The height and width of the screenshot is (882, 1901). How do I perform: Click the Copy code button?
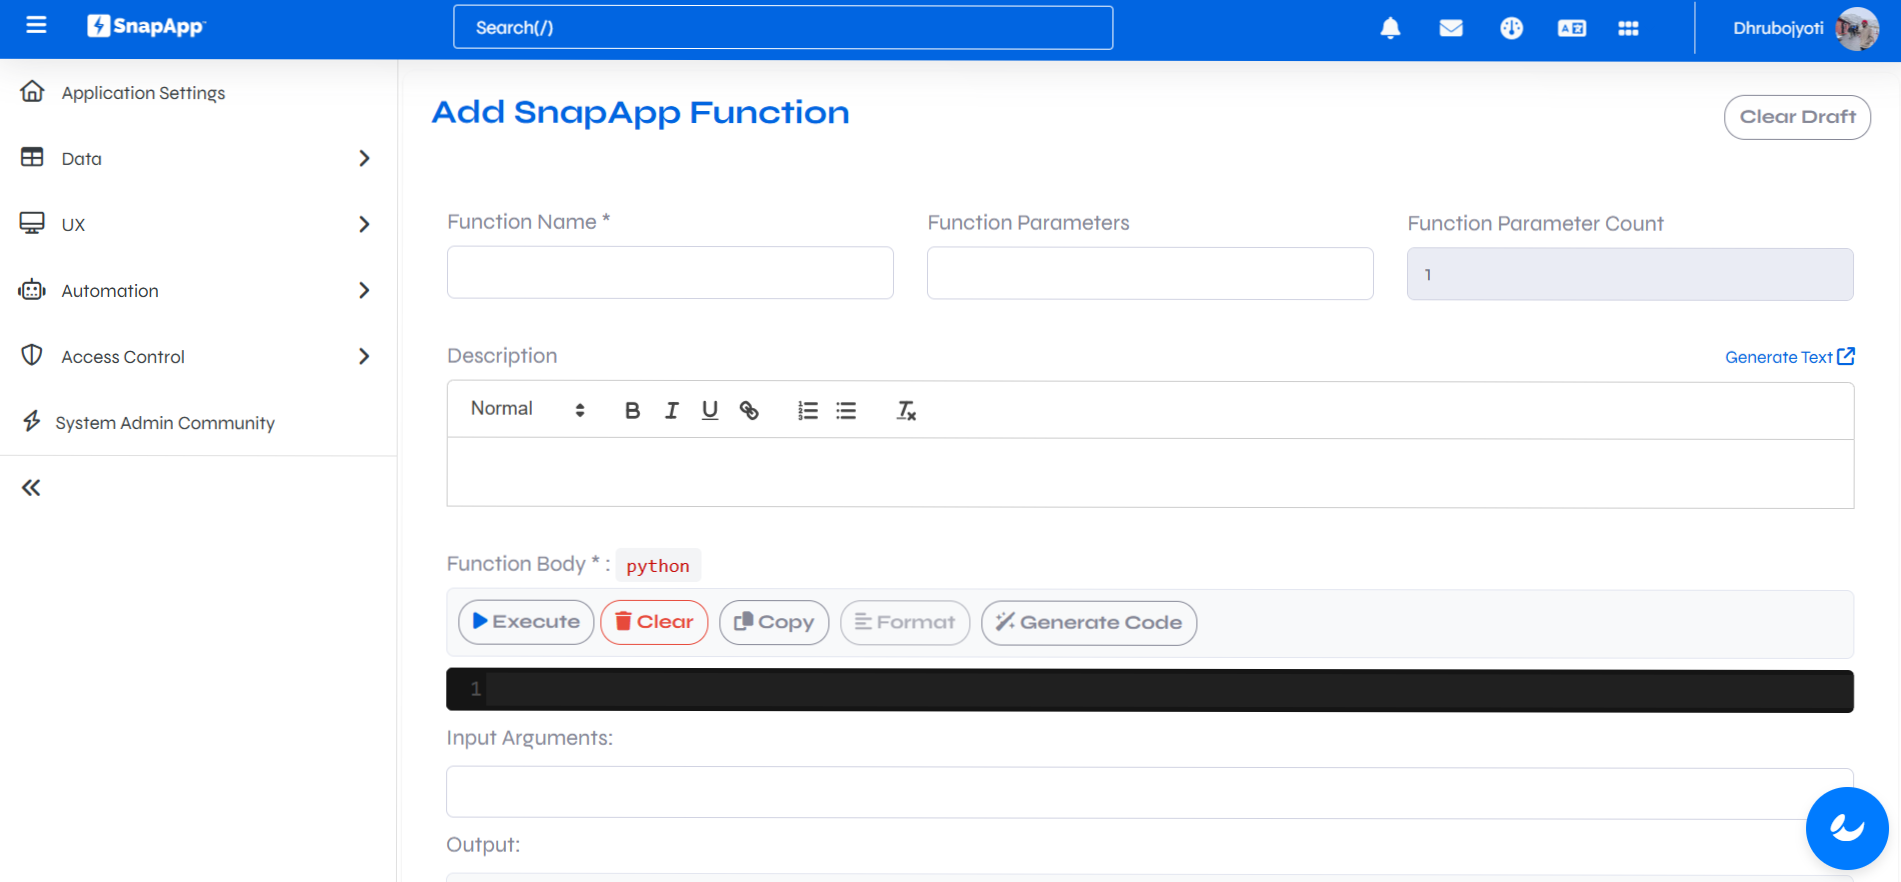click(x=774, y=622)
